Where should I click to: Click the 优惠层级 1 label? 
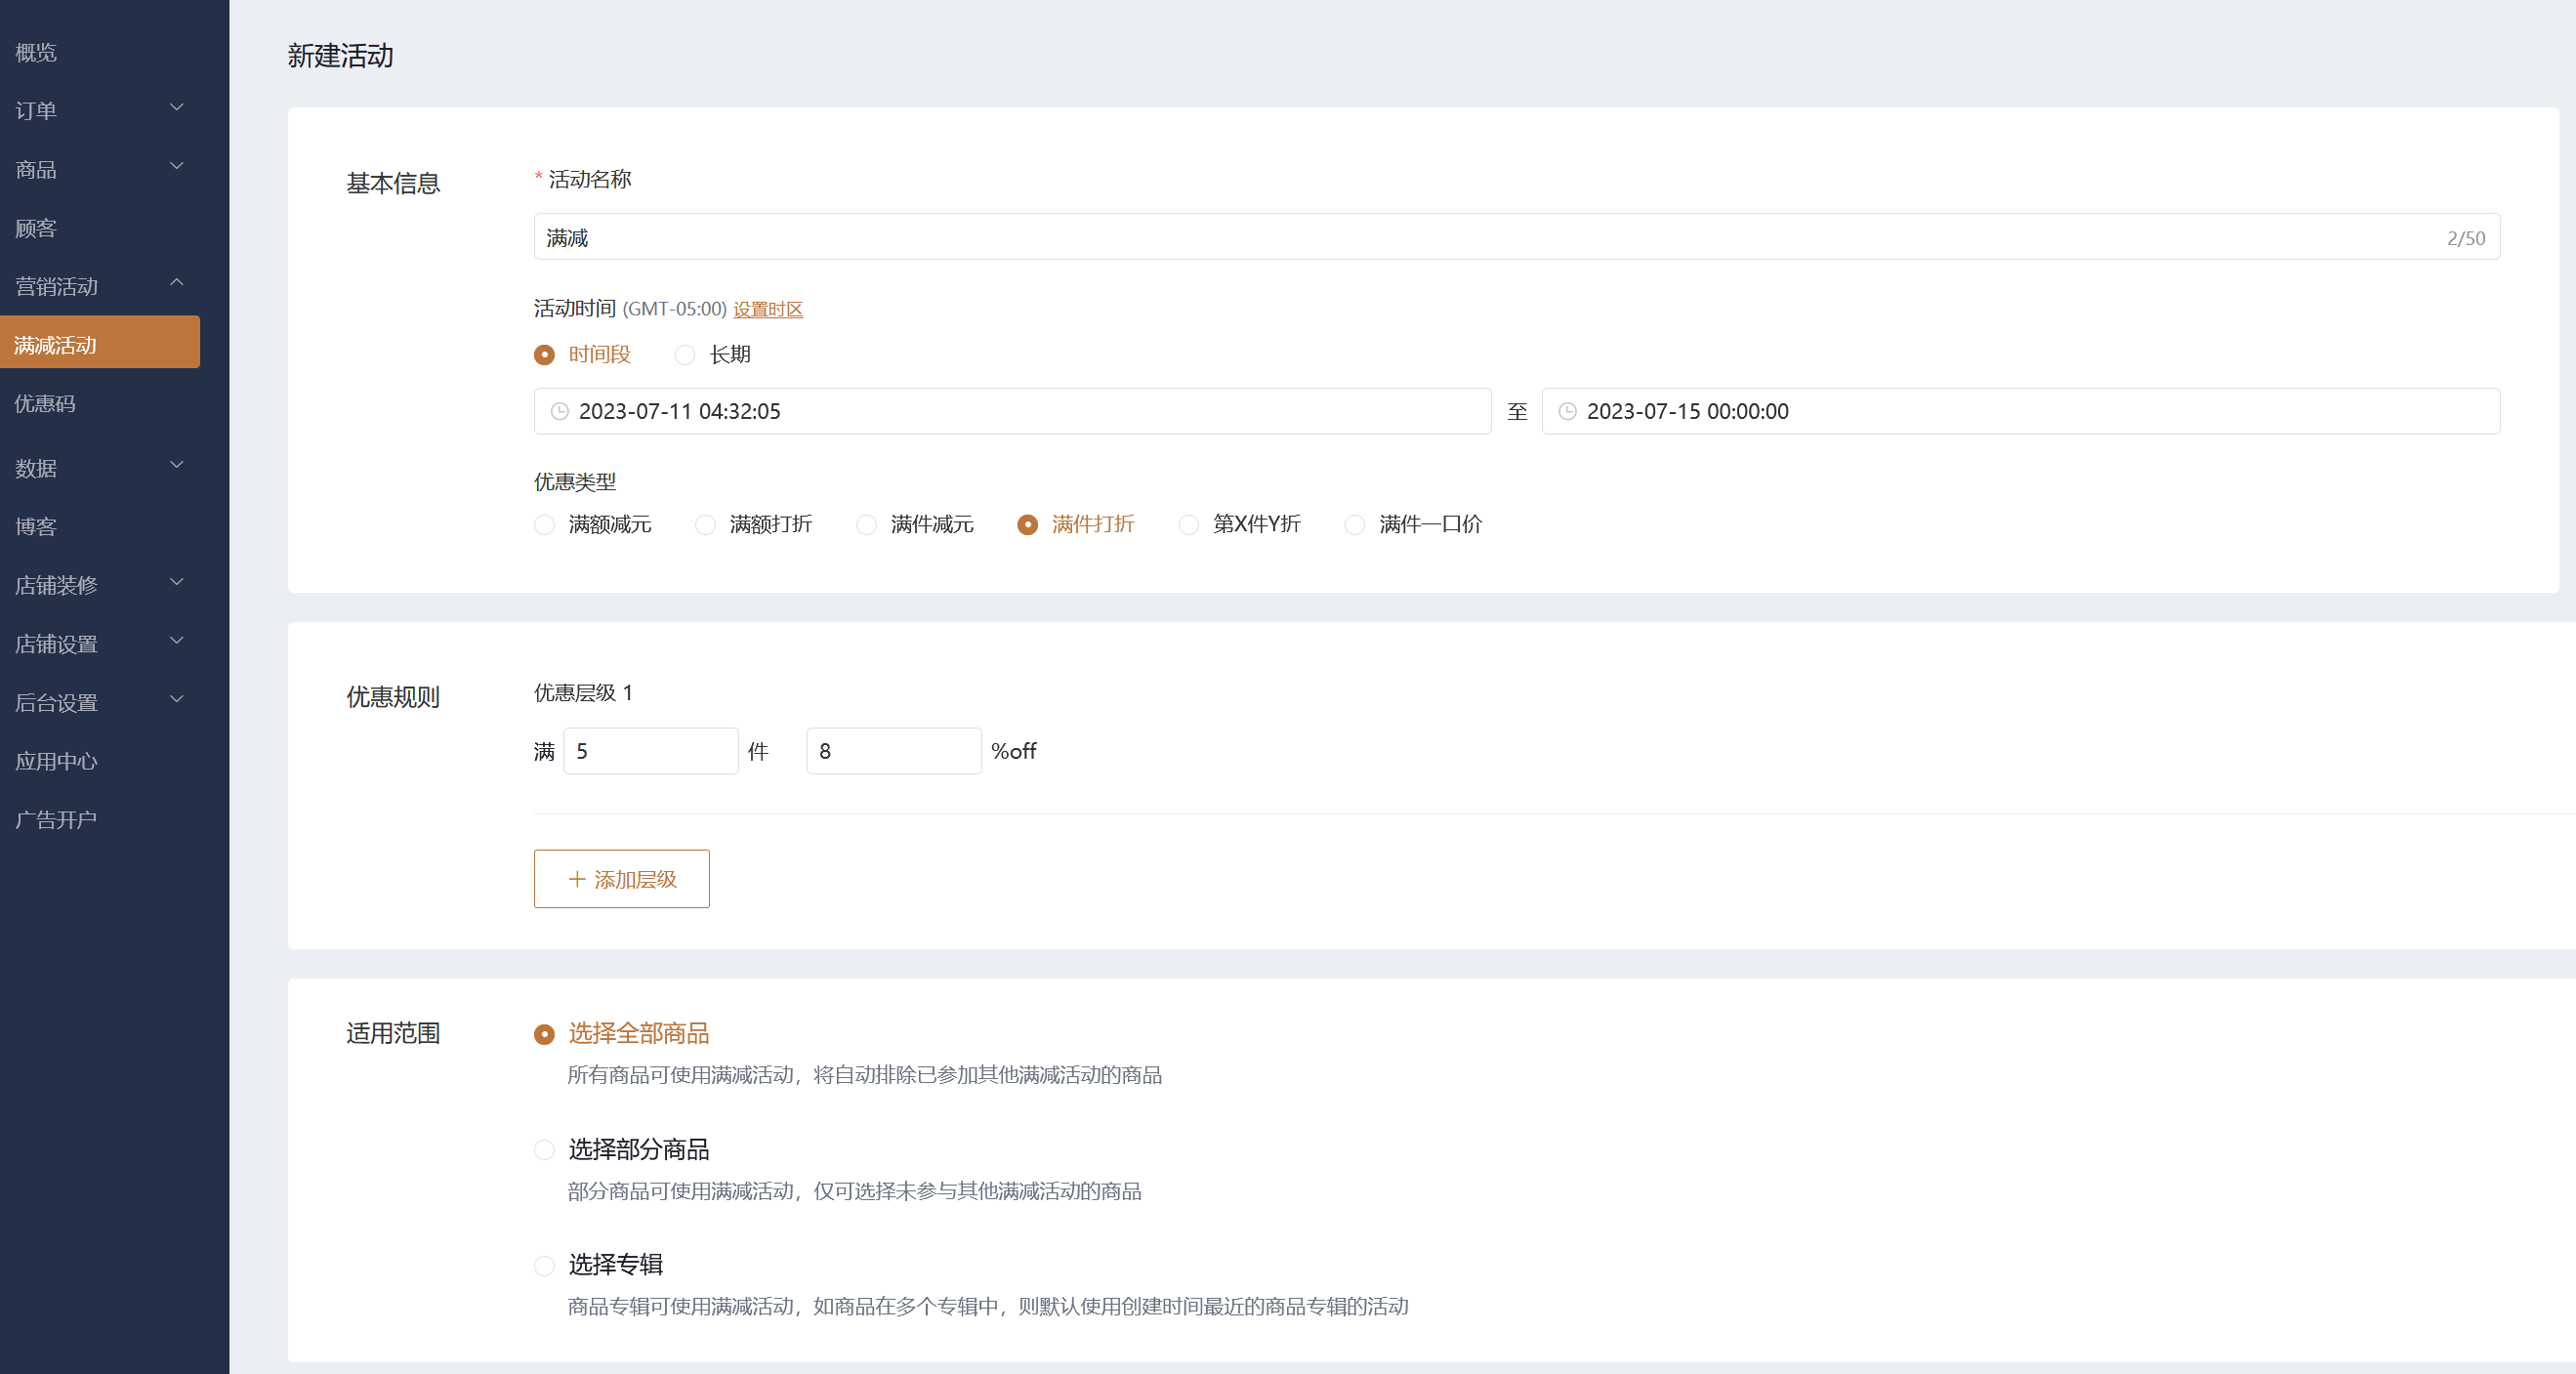pos(583,693)
